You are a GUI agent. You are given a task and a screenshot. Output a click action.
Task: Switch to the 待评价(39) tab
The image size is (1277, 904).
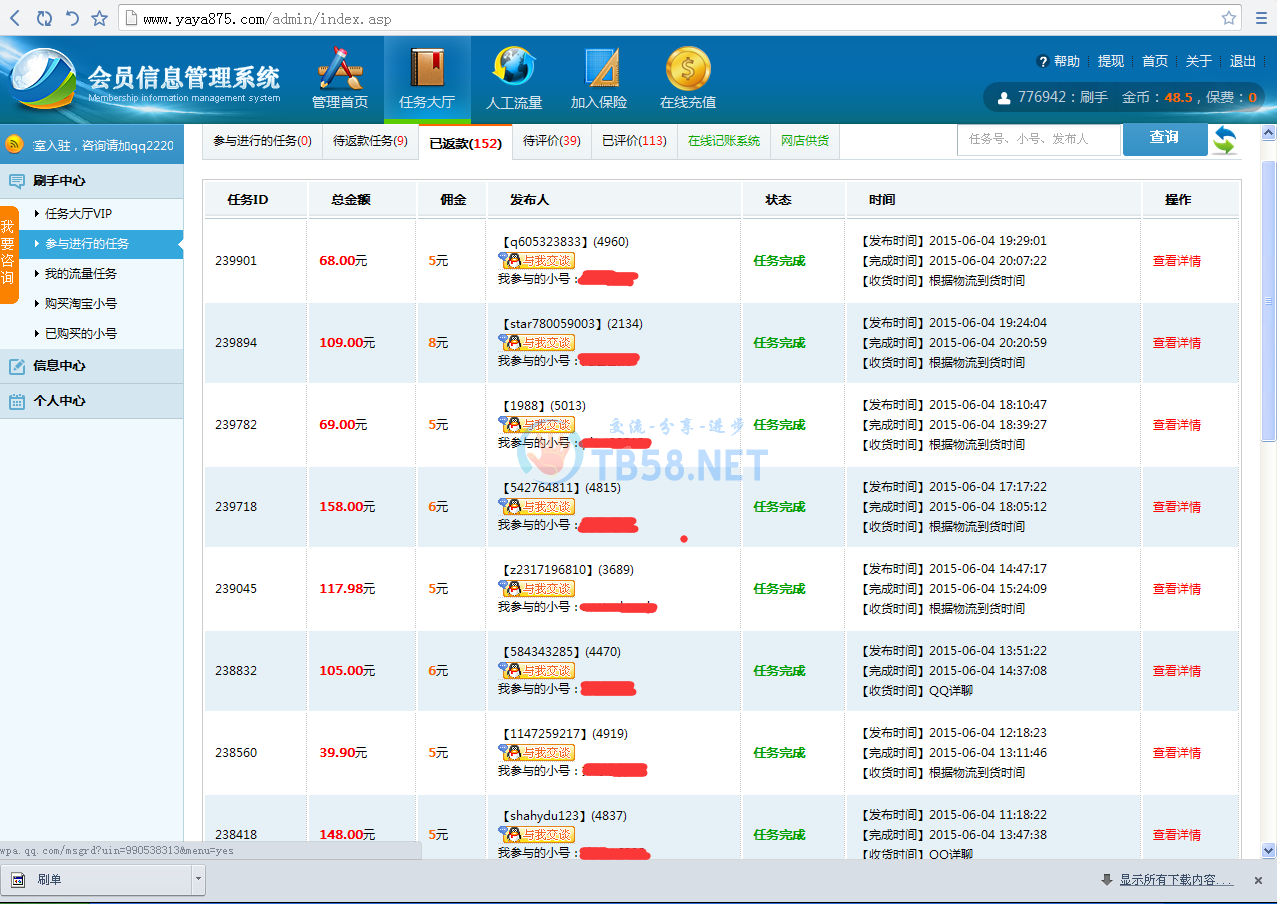coord(551,142)
